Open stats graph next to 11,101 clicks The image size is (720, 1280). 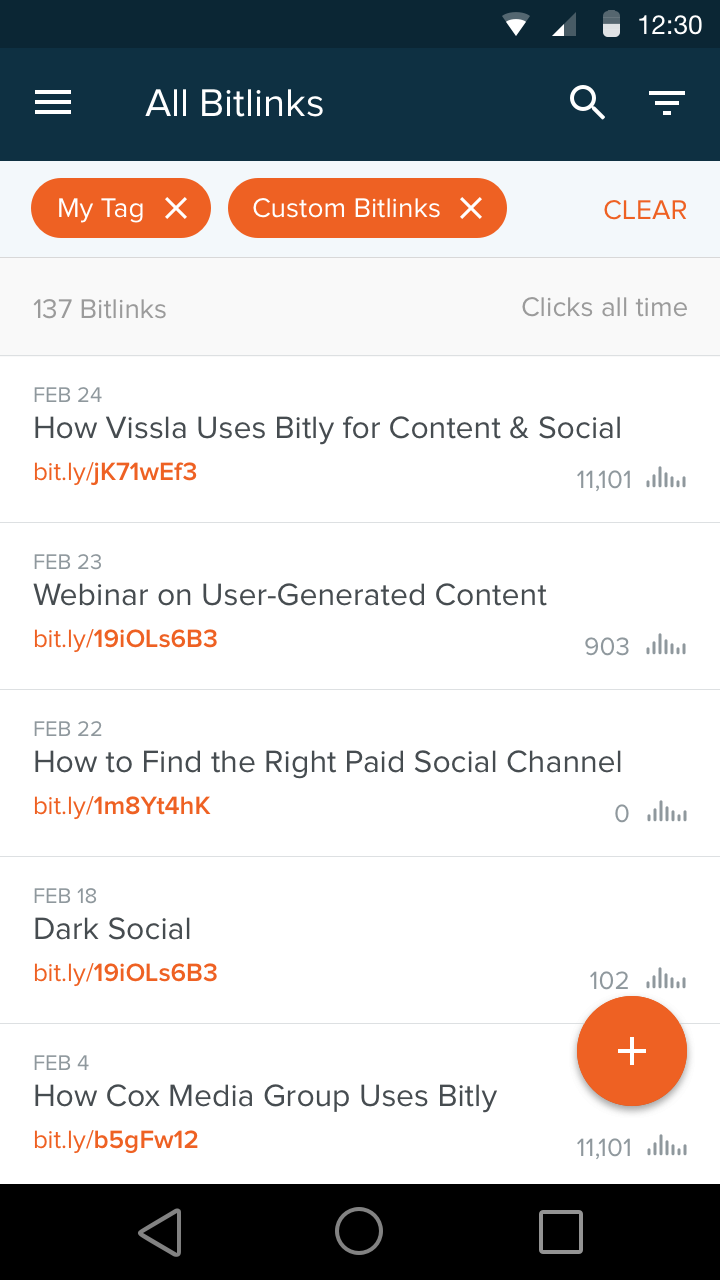pyautogui.click(x=667, y=479)
